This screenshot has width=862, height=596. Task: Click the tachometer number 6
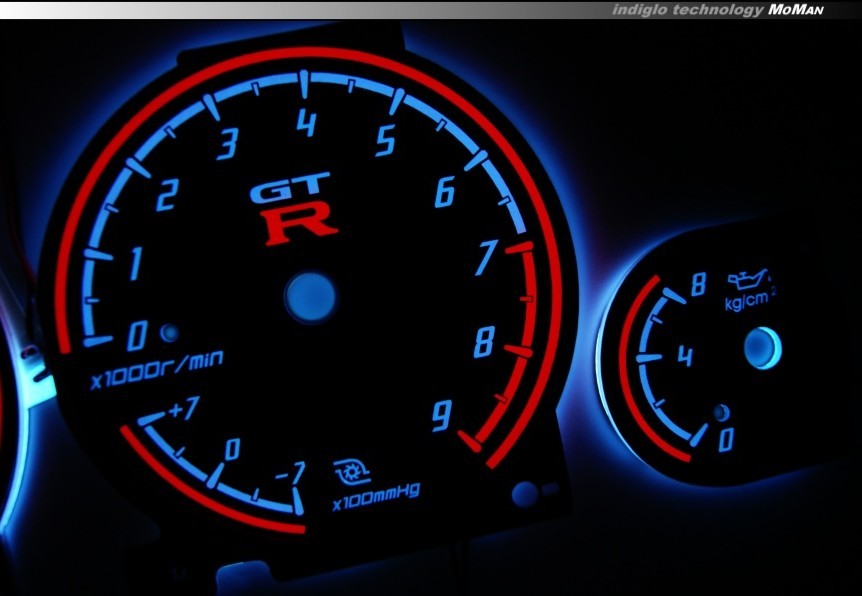446,192
